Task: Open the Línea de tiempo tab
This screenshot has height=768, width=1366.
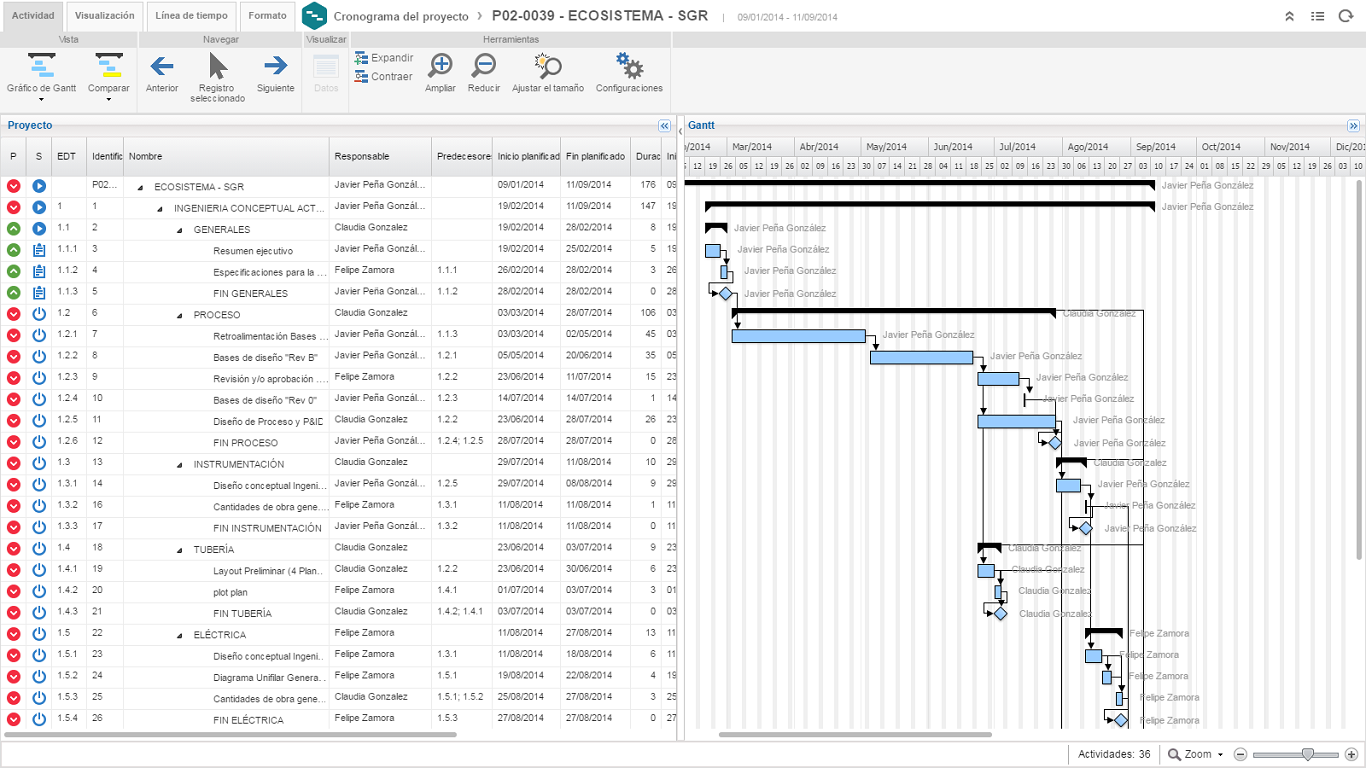Action: (193, 16)
